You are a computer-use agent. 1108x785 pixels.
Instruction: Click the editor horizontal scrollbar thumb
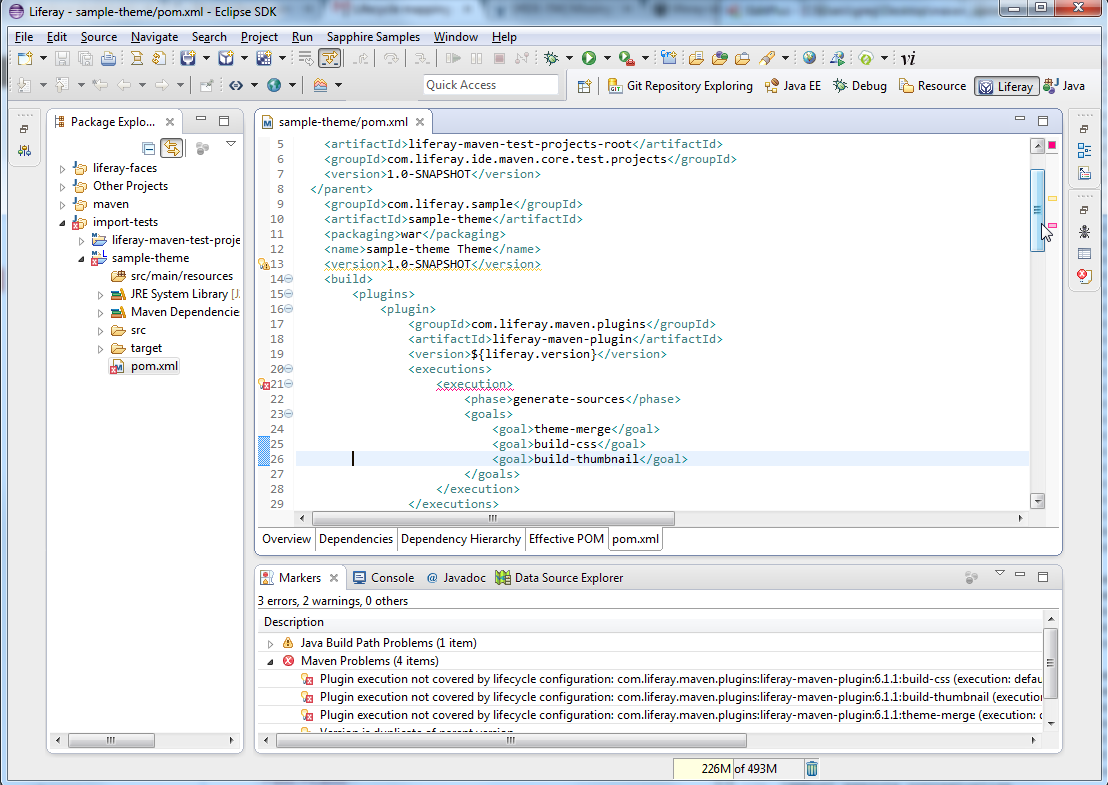493,519
